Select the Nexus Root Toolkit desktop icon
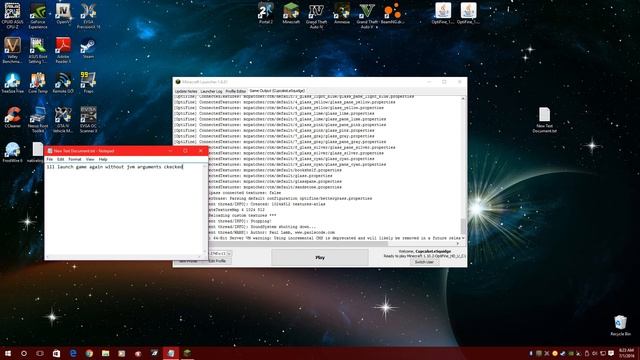Screen dimensions: 640x360 [38, 120]
